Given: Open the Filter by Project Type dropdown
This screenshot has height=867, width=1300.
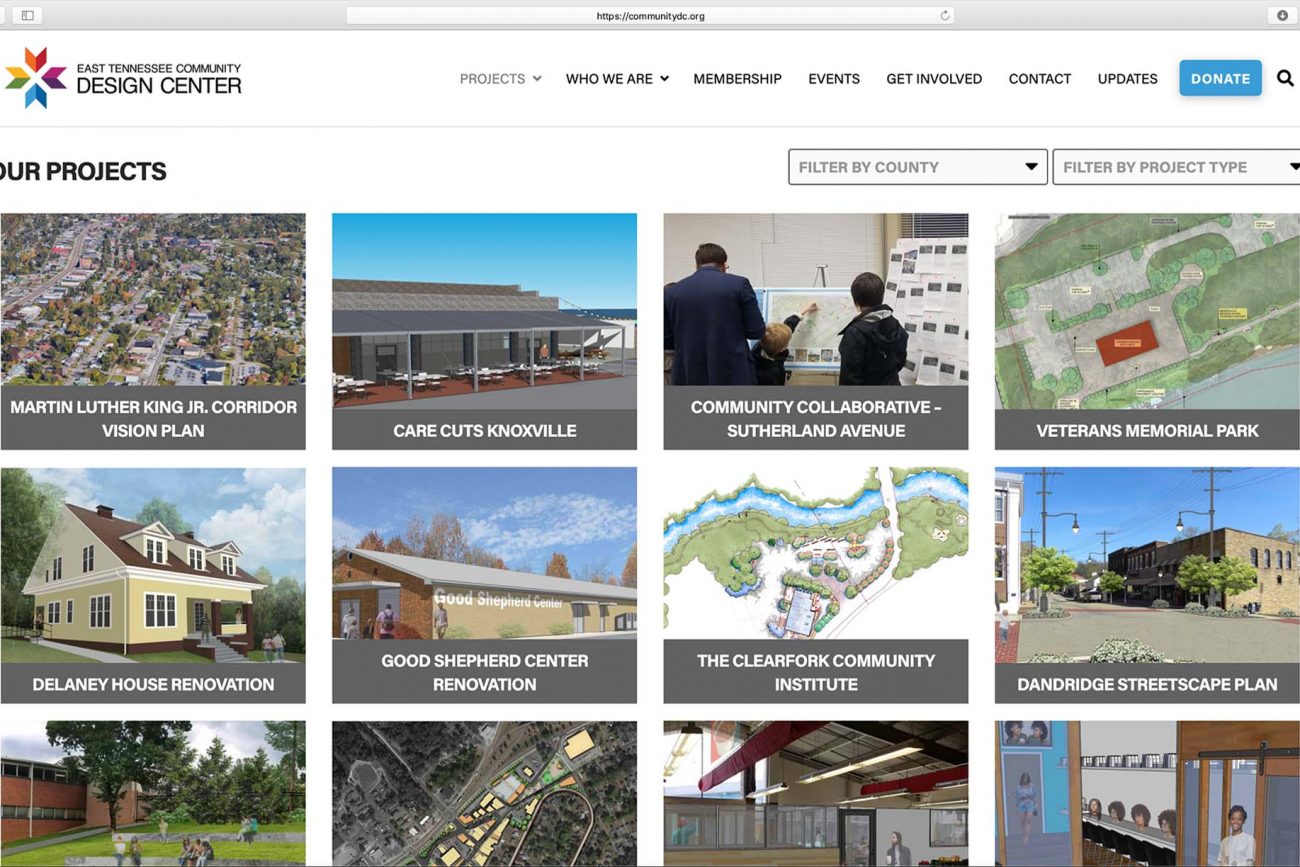Looking at the screenshot, I should pos(1177,167).
